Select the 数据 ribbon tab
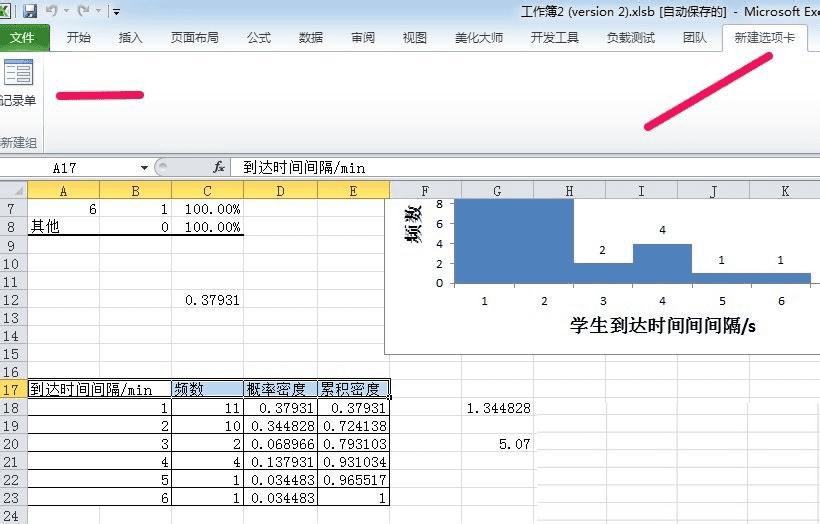 (311, 38)
